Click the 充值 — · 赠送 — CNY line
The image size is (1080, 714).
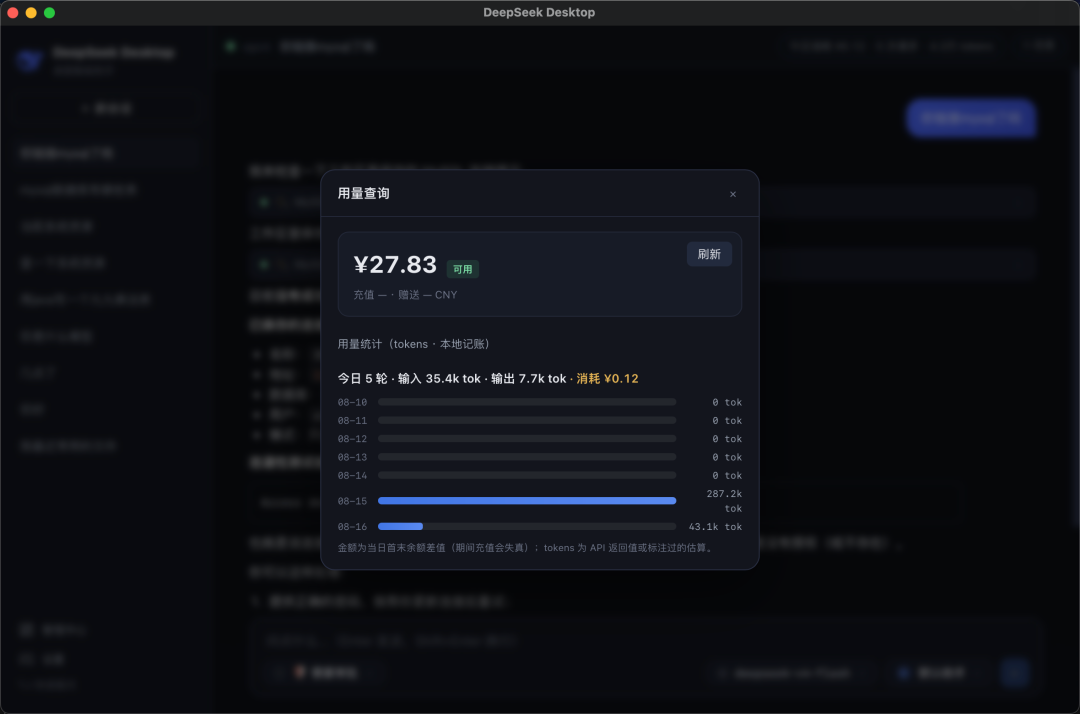pos(405,295)
